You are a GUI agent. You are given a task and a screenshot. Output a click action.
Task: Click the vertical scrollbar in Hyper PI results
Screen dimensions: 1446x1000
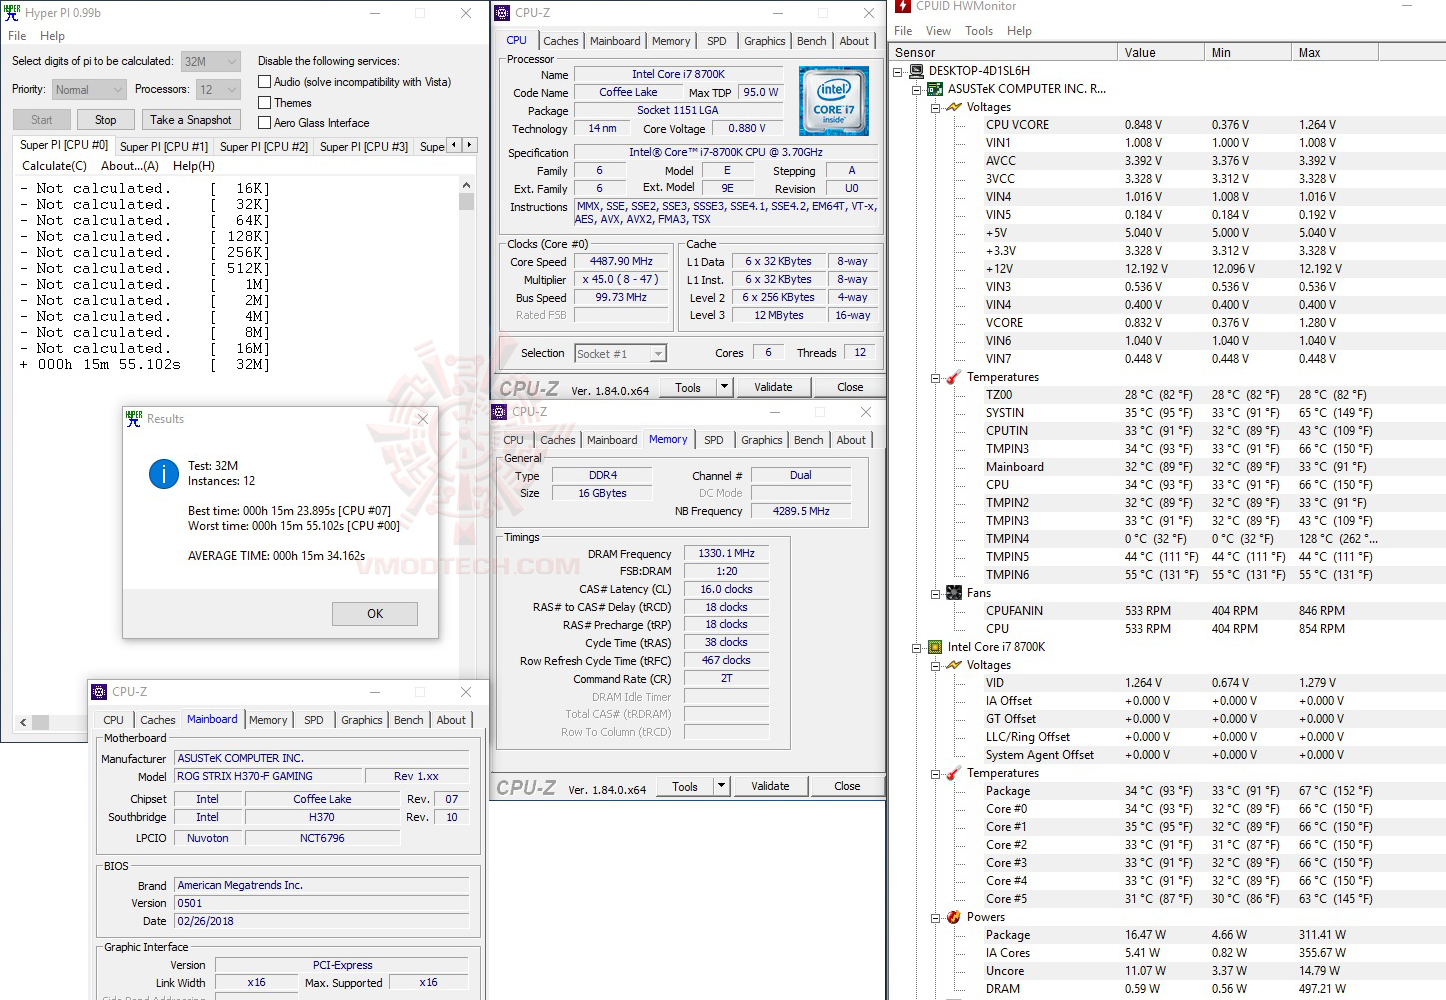tap(466, 200)
